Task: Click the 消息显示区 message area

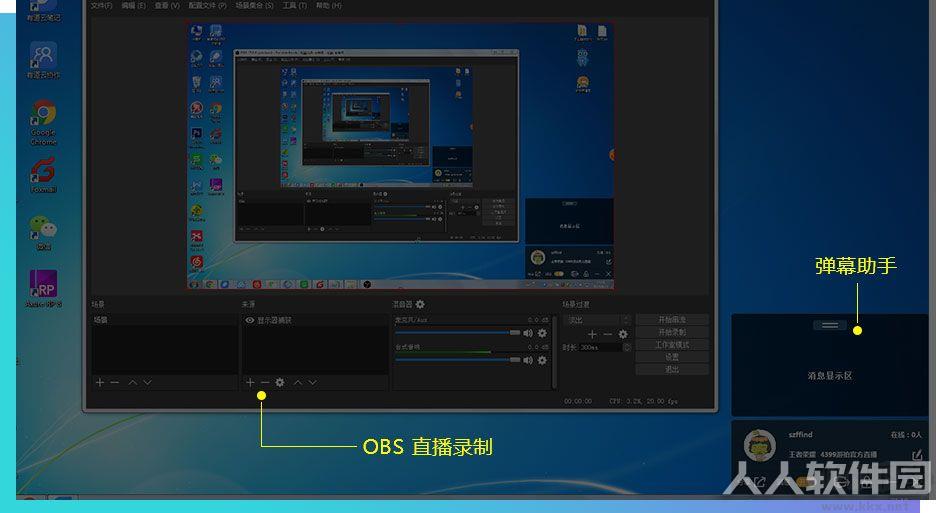Action: coord(830,376)
